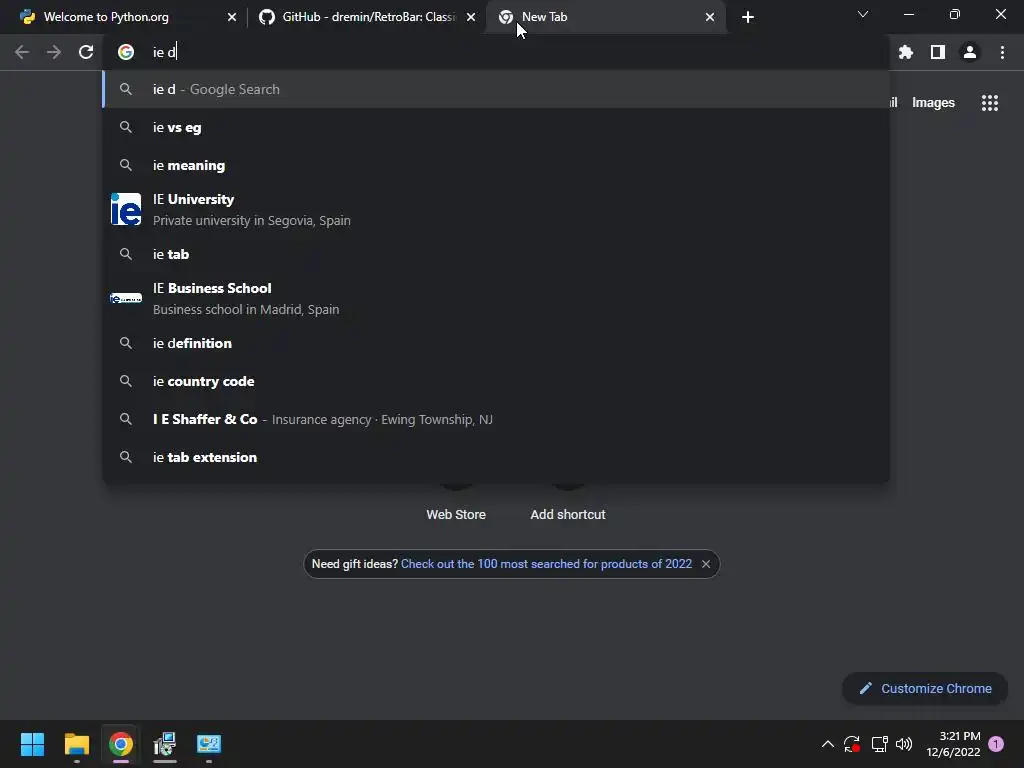Switch to GitHub dremin/RetroBar tab
The height and width of the screenshot is (768, 1024).
pos(366,17)
